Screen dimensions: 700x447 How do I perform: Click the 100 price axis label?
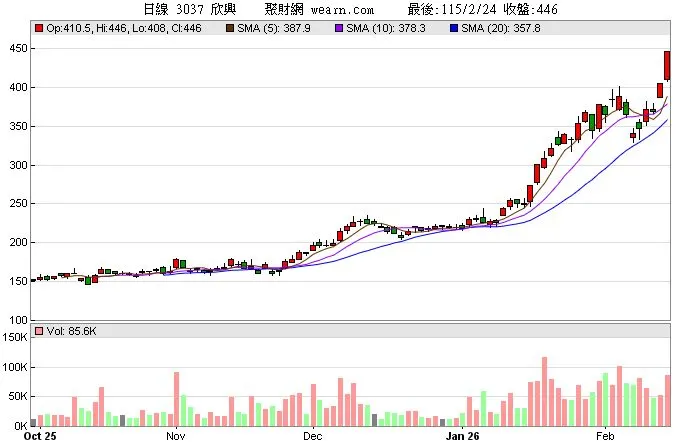(x=18, y=320)
